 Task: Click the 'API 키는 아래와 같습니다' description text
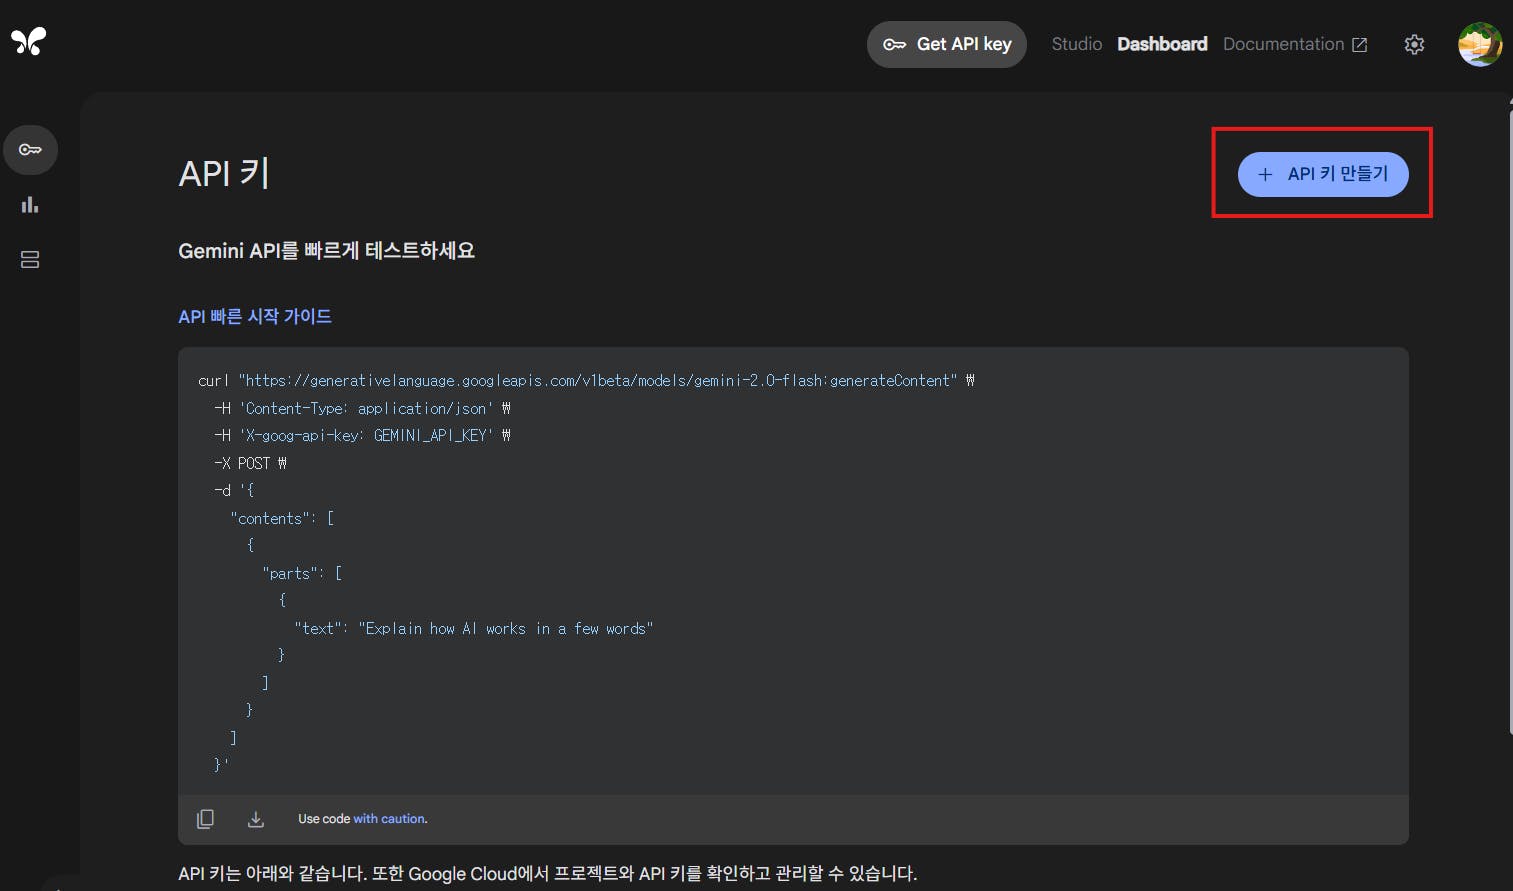point(547,873)
